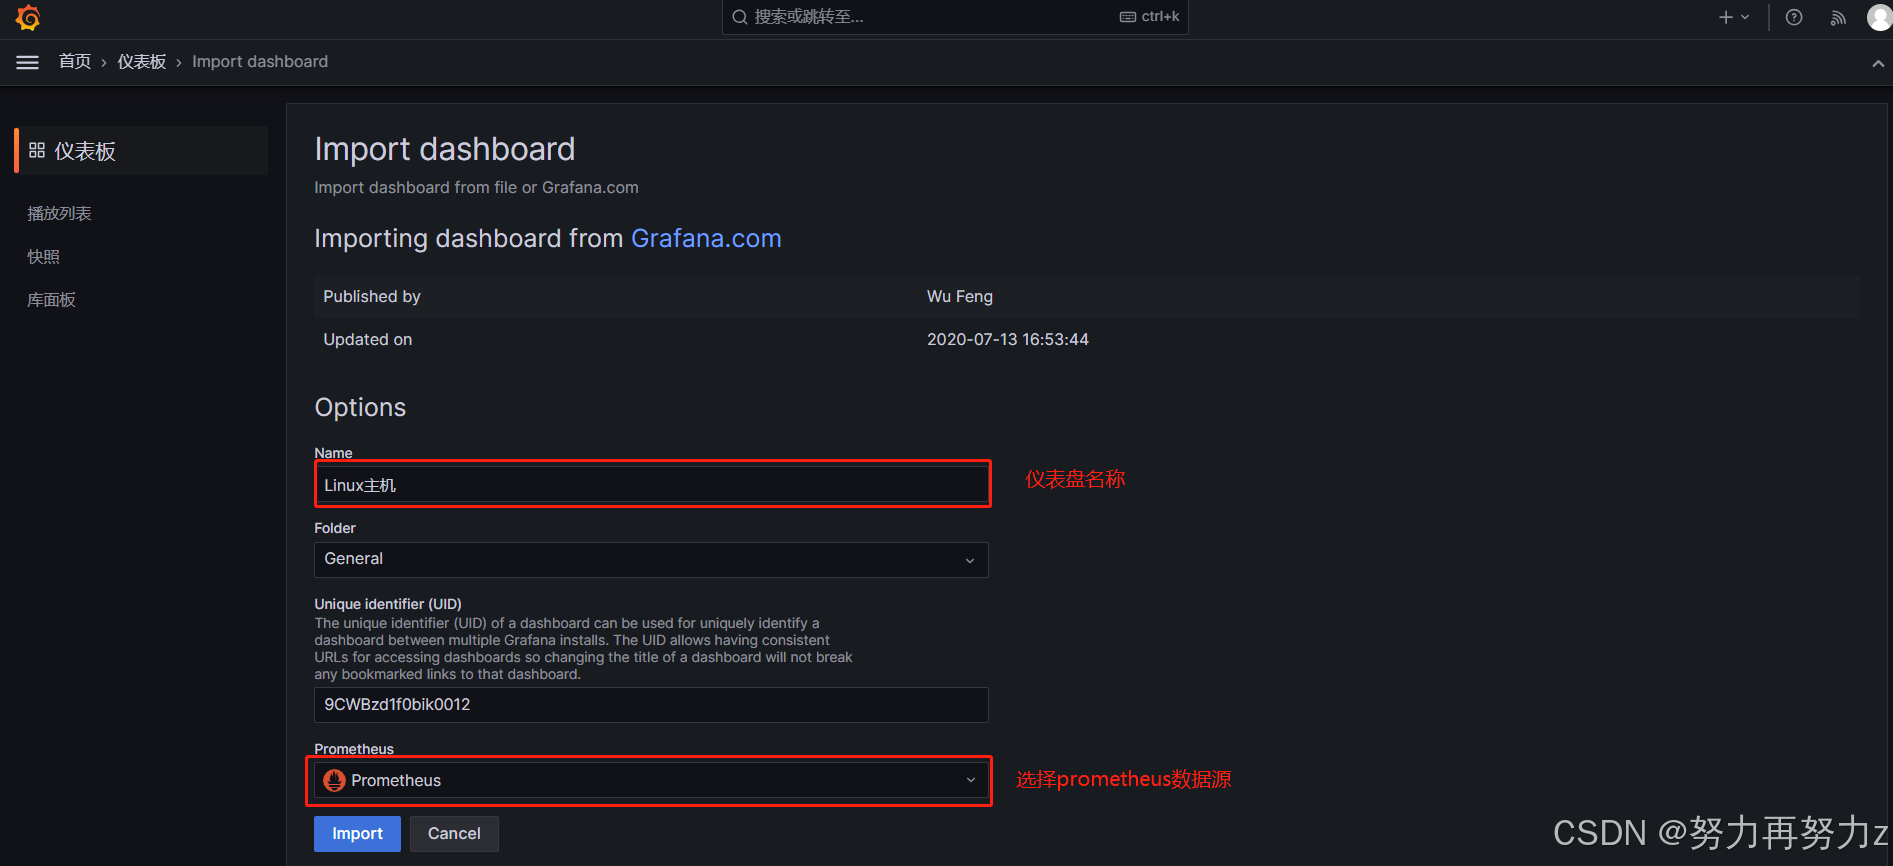The height and width of the screenshot is (866, 1893).
Task: Open 快照 in the sidebar
Action: [x=43, y=257]
